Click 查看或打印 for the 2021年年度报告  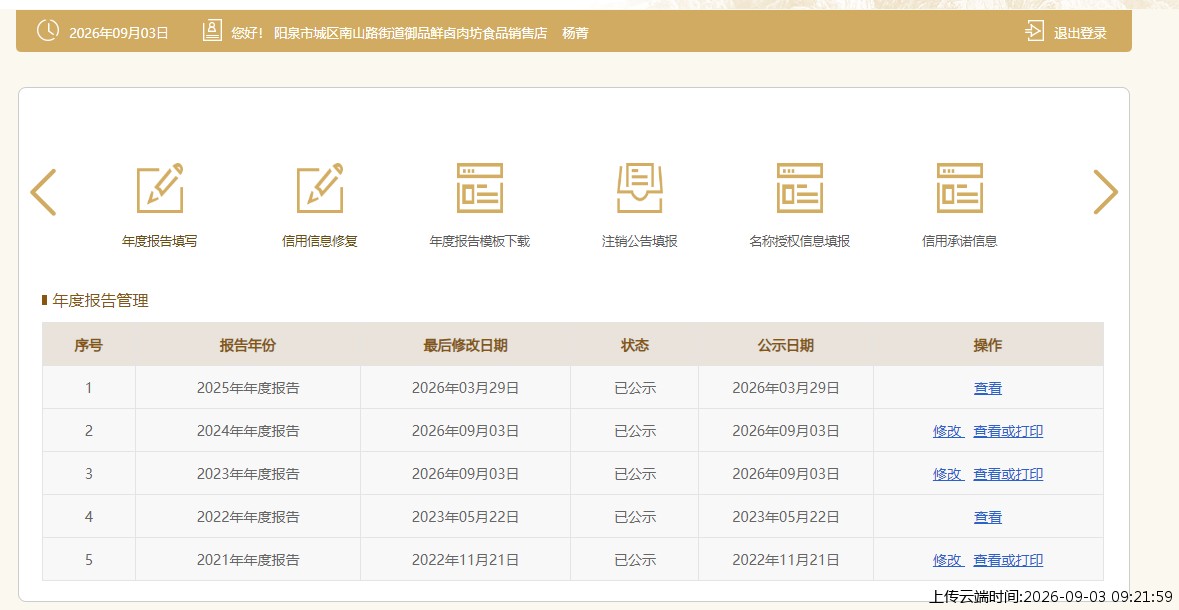click(x=1008, y=560)
